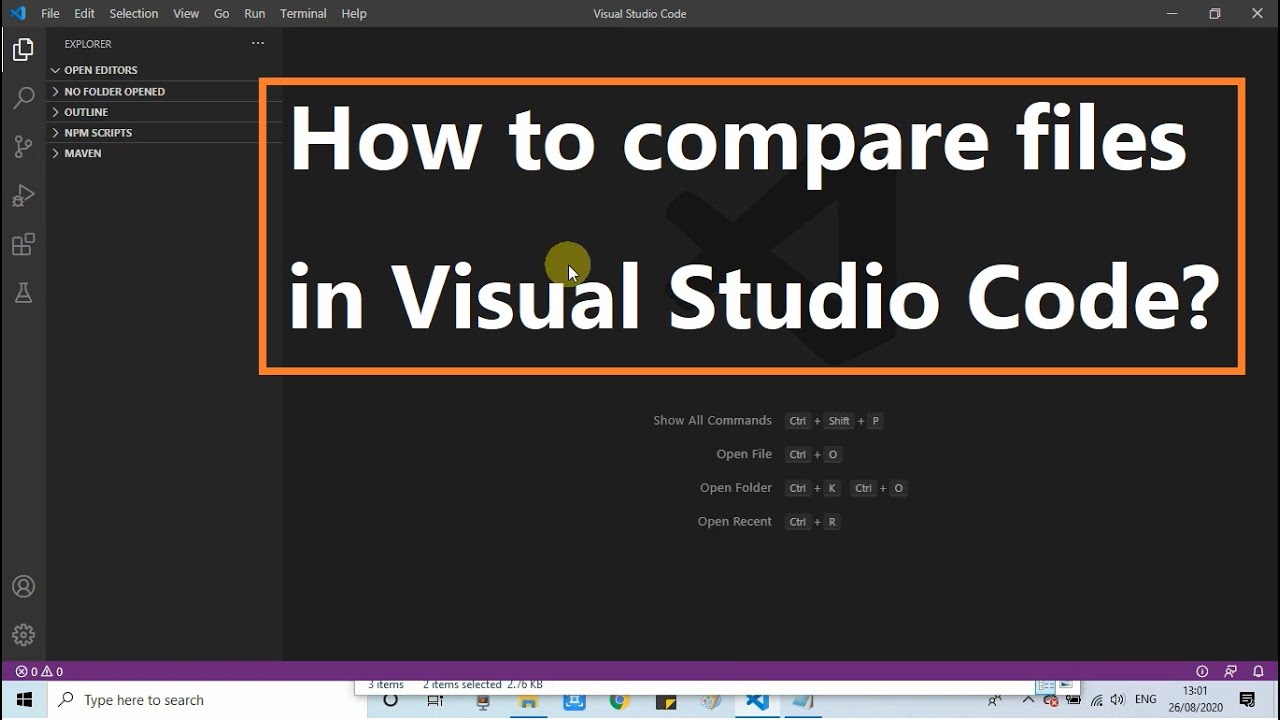Open the Terminal menu
Image resolution: width=1280 pixels, height=720 pixels.
(x=303, y=13)
